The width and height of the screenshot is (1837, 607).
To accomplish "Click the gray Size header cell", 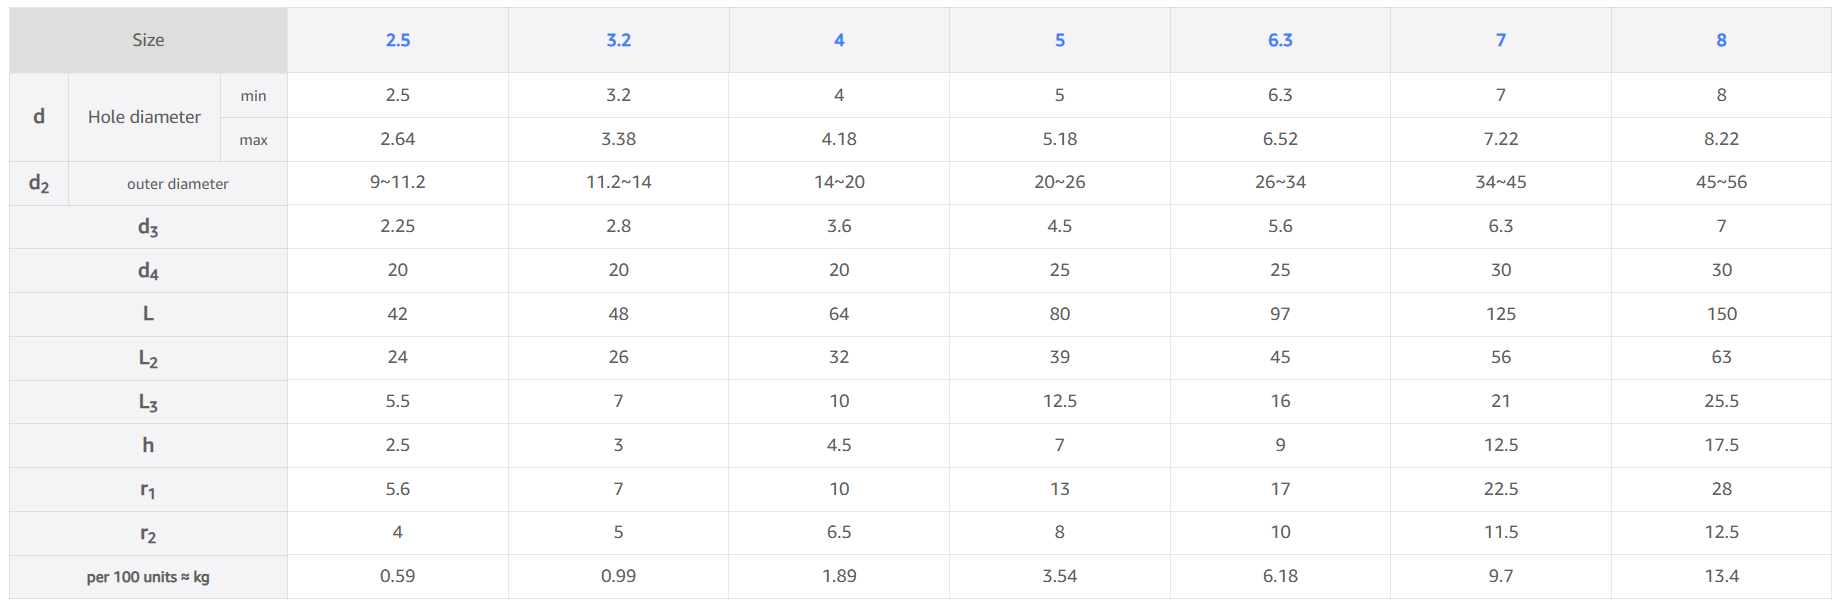I will click(148, 40).
